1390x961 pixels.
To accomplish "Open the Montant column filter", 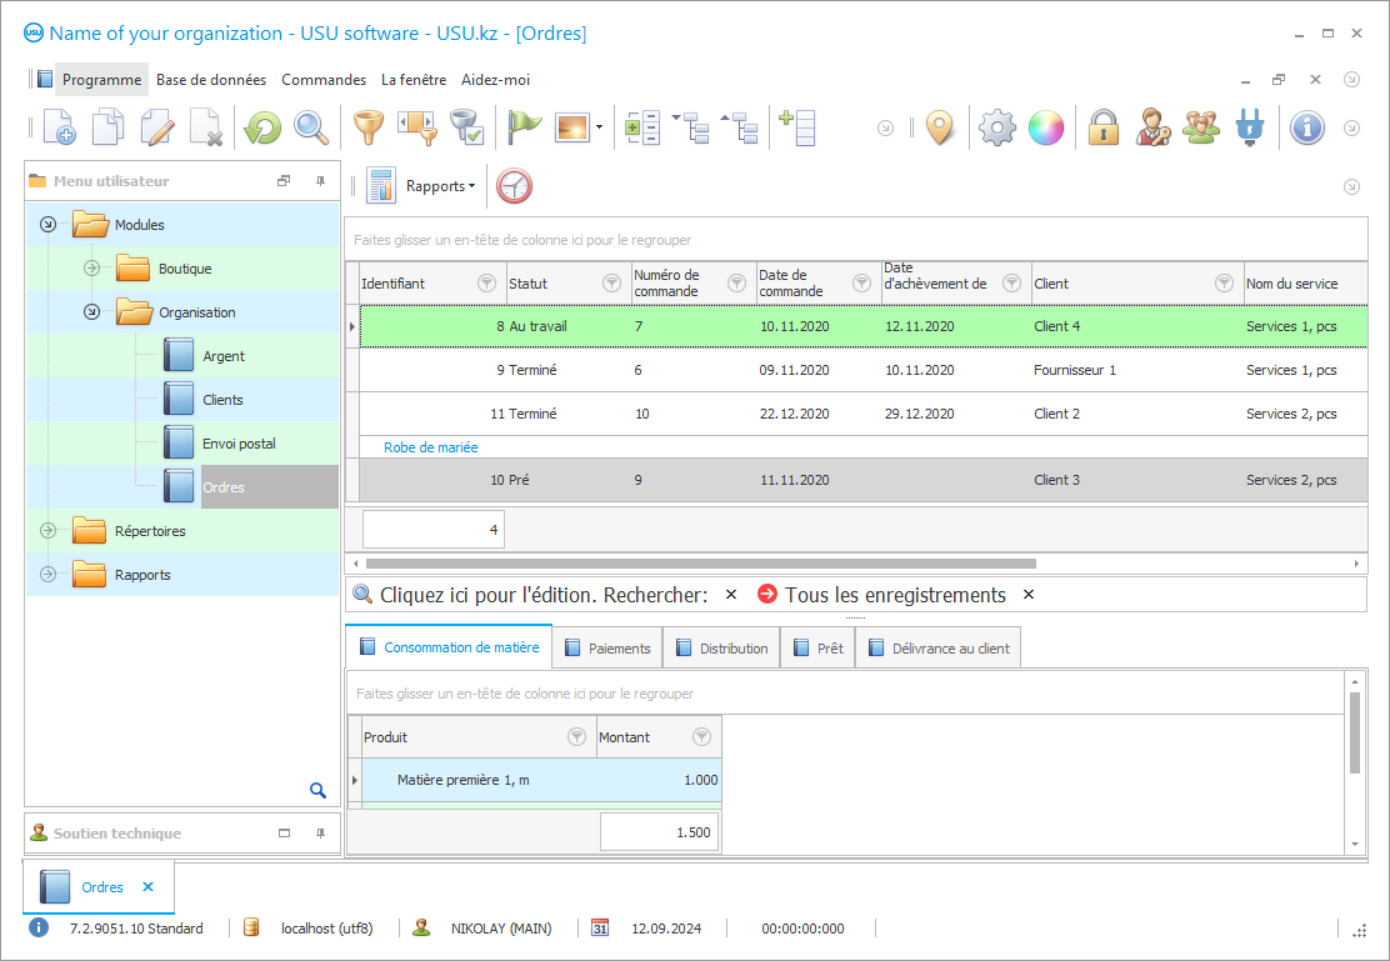I will tap(702, 737).
